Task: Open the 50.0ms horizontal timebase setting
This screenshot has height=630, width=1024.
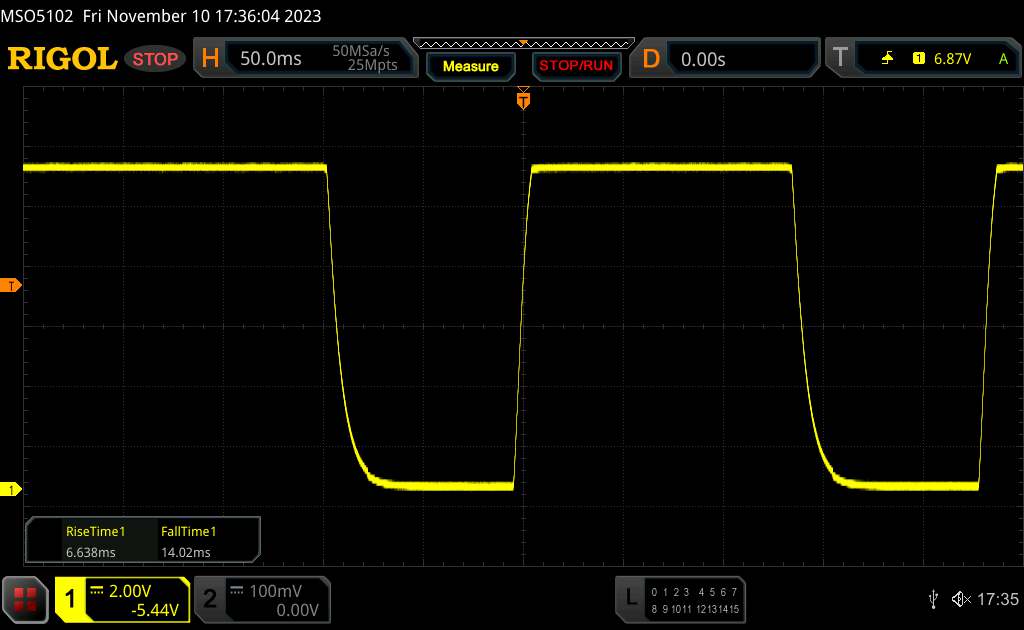Action: 271,59
